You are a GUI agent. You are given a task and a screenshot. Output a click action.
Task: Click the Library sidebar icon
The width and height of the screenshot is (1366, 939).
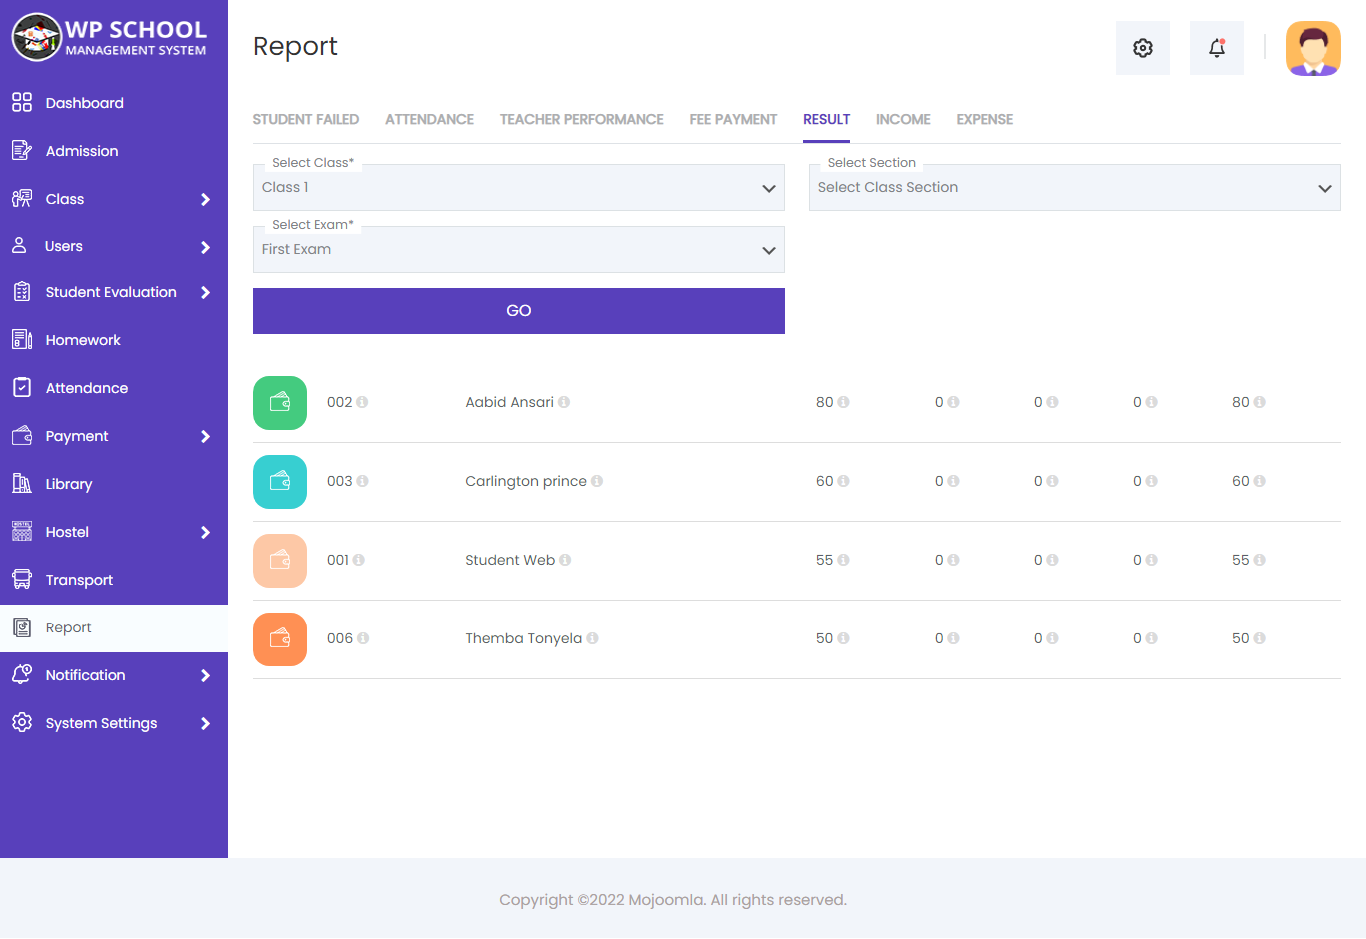(22, 483)
